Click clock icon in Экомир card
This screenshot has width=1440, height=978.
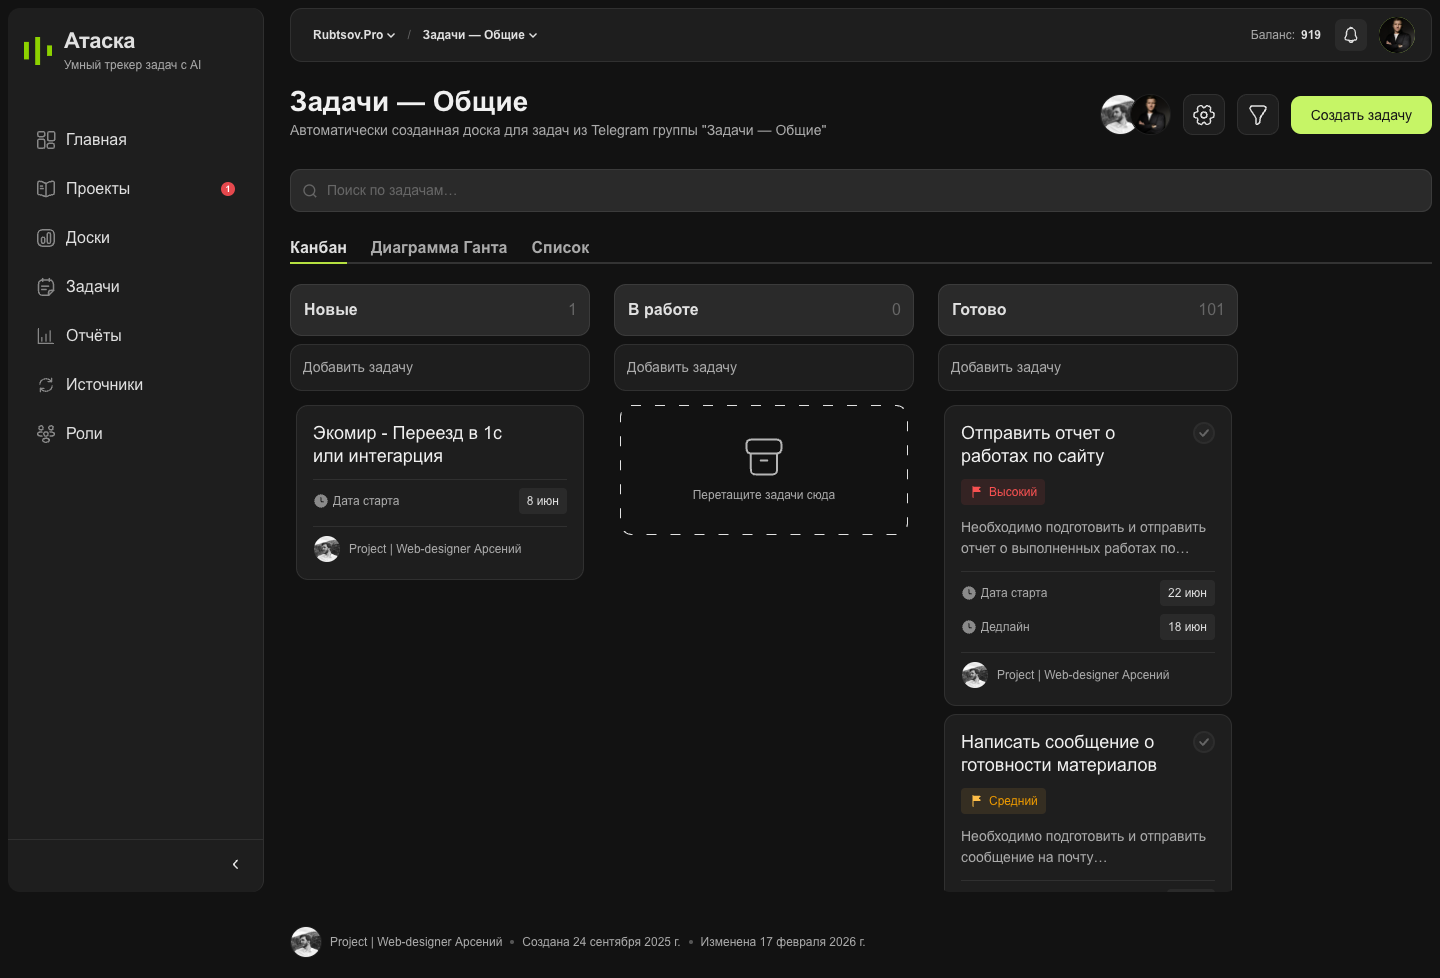pyautogui.click(x=321, y=501)
